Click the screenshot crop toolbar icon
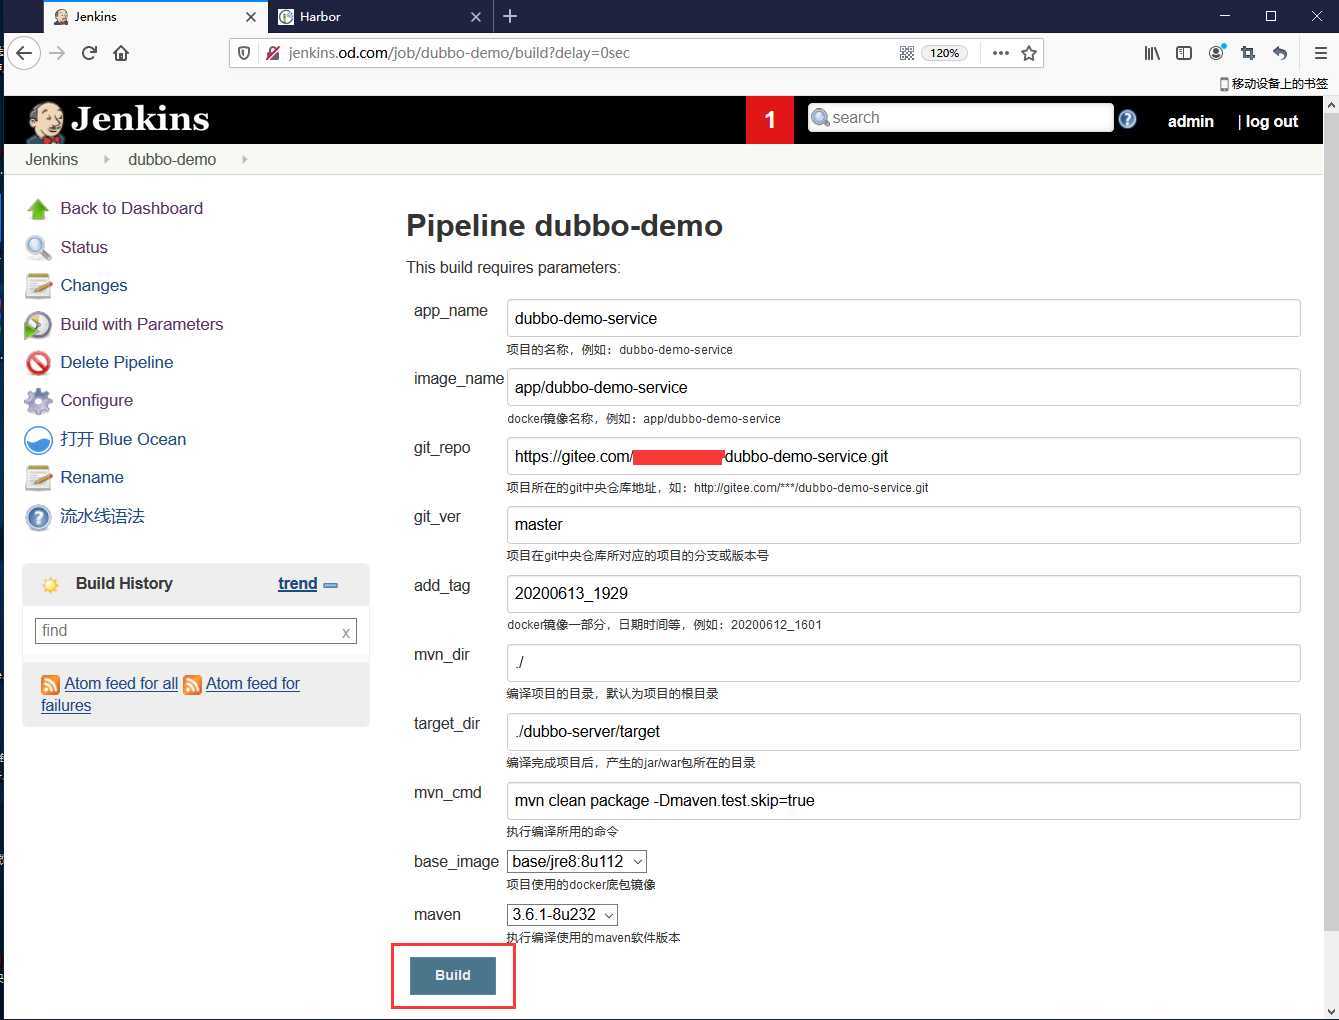1339x1020 pixels. [1248, 53]
